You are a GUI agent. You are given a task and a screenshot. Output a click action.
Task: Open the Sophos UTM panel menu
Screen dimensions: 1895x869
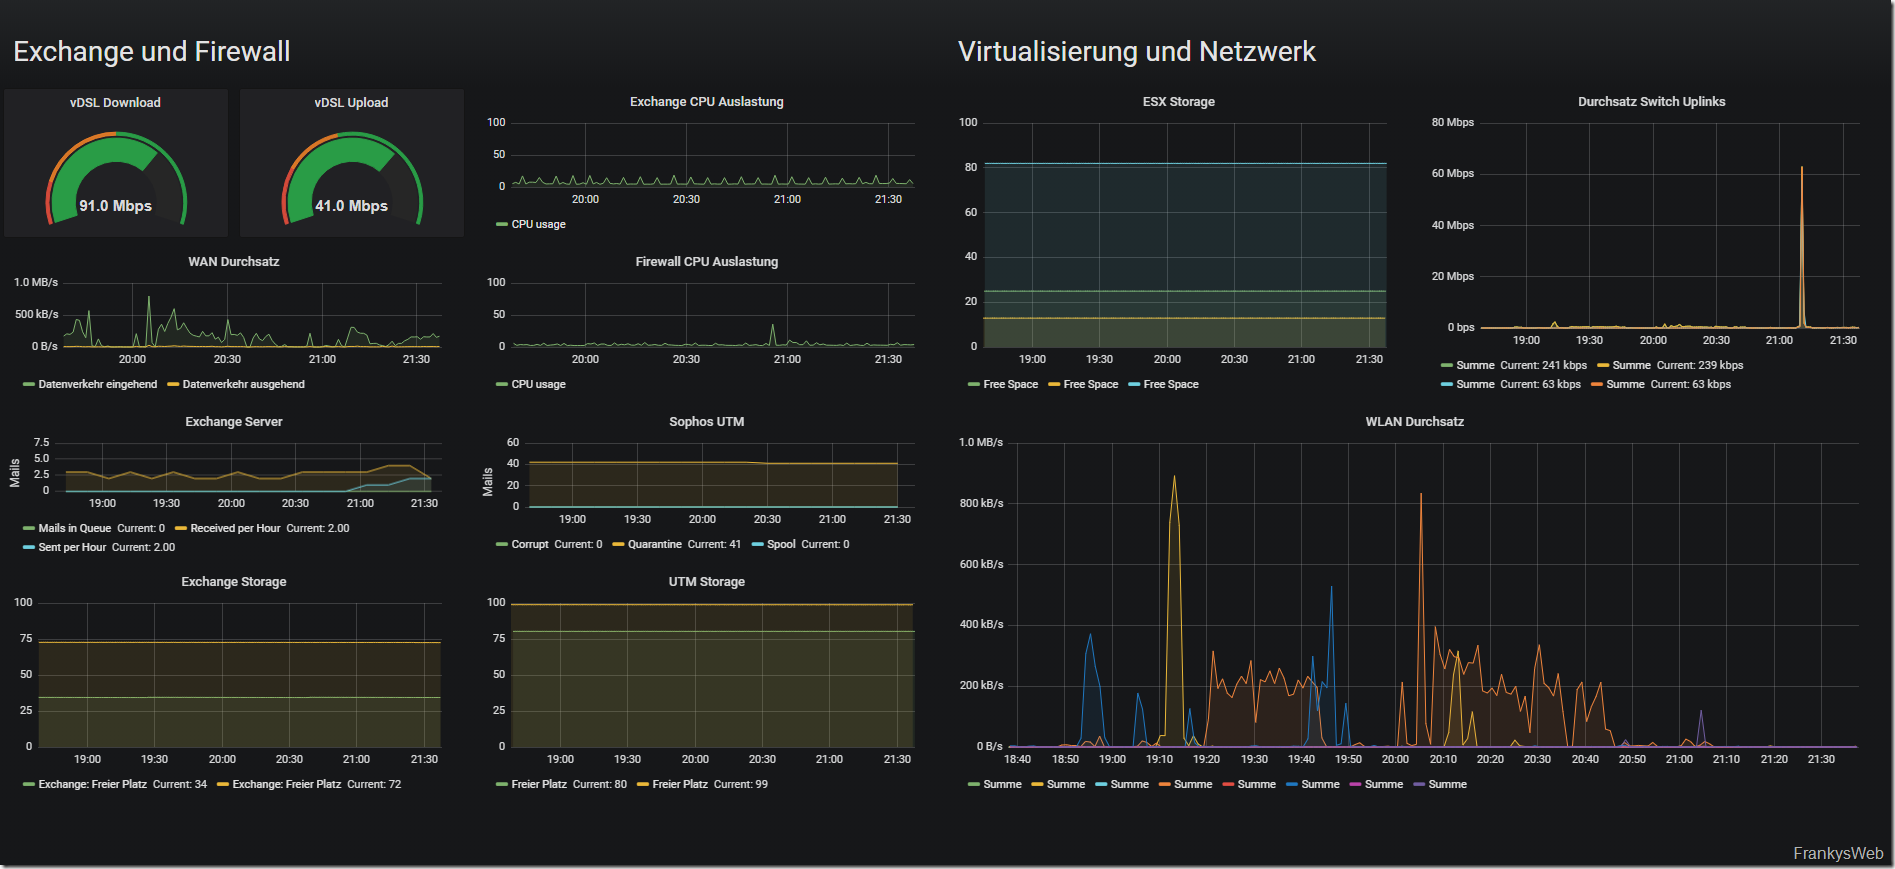706,421
